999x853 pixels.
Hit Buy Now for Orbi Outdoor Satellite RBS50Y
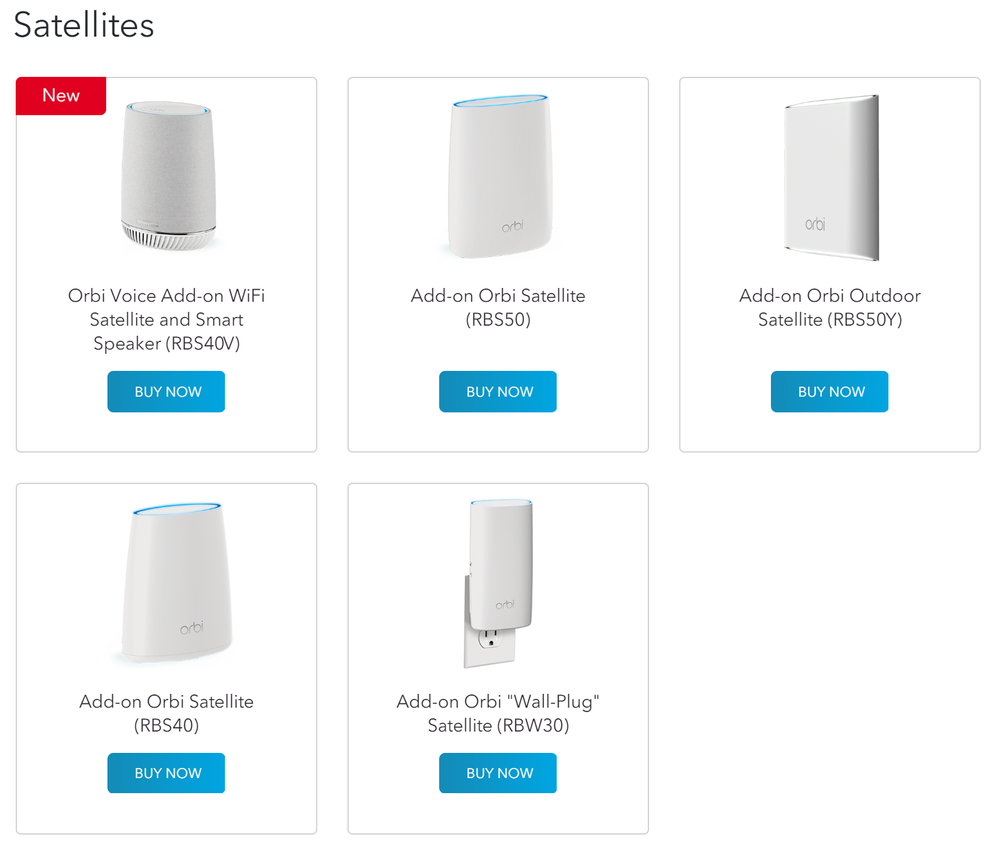pyautogui.click(x=829, y=392)
